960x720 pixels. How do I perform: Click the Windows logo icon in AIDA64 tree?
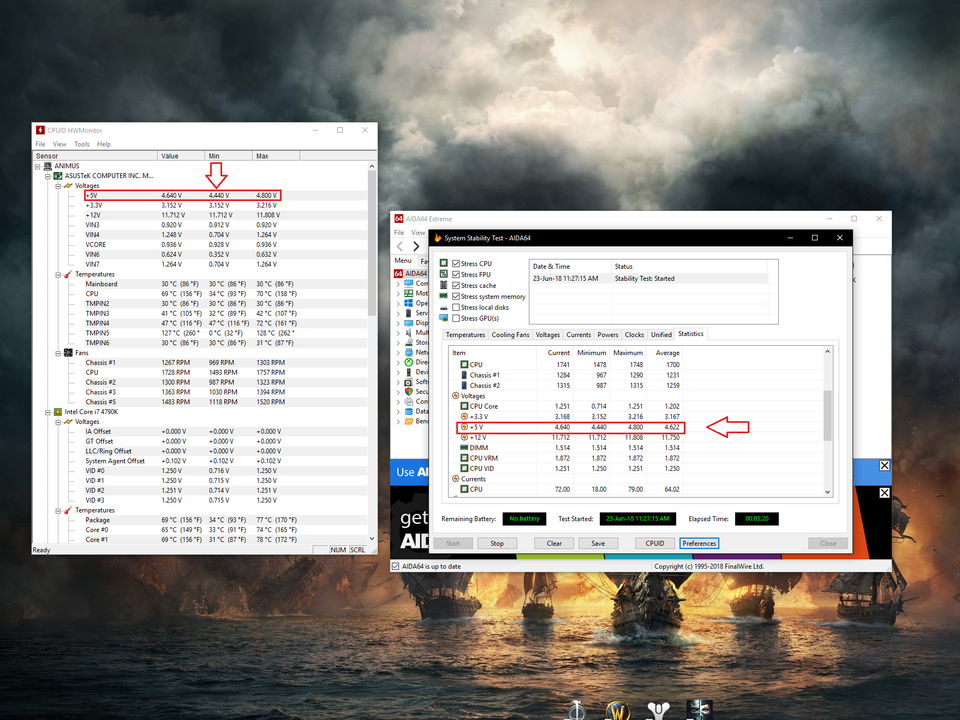(408, 303)
